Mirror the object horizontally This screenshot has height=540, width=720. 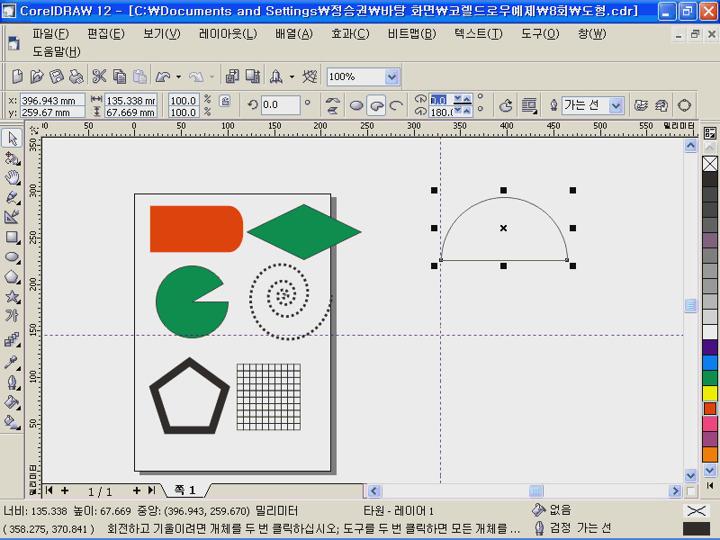click(333, 99)
